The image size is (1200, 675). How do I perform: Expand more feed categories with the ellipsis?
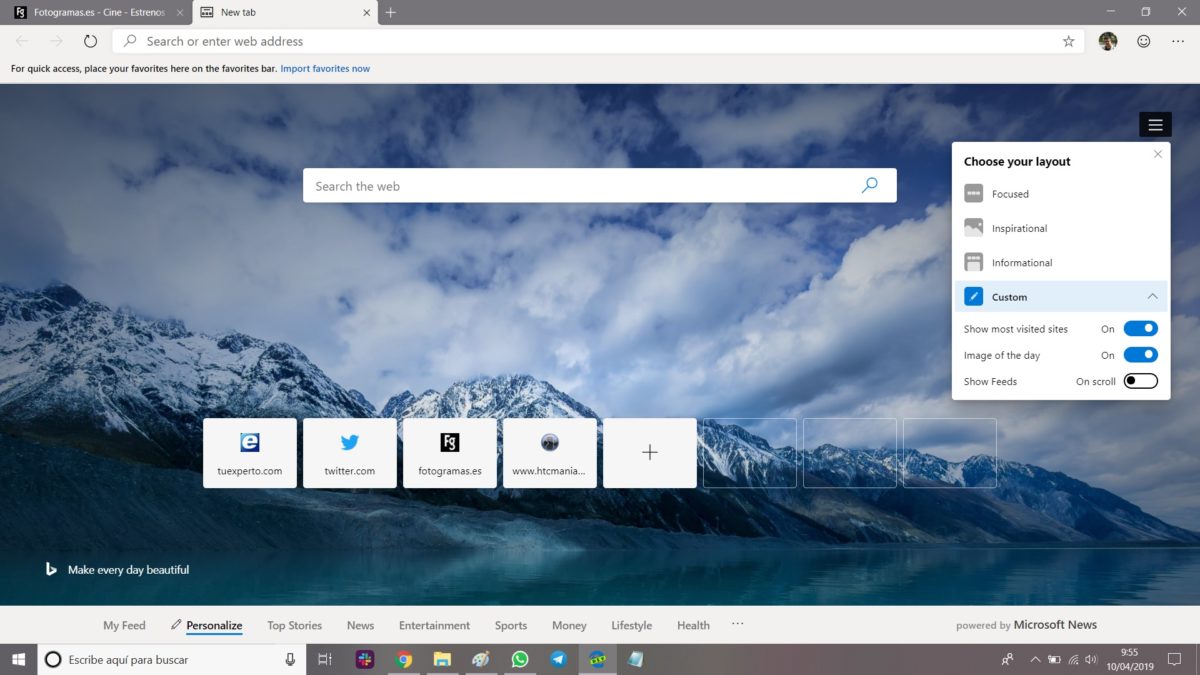point(737,624)
